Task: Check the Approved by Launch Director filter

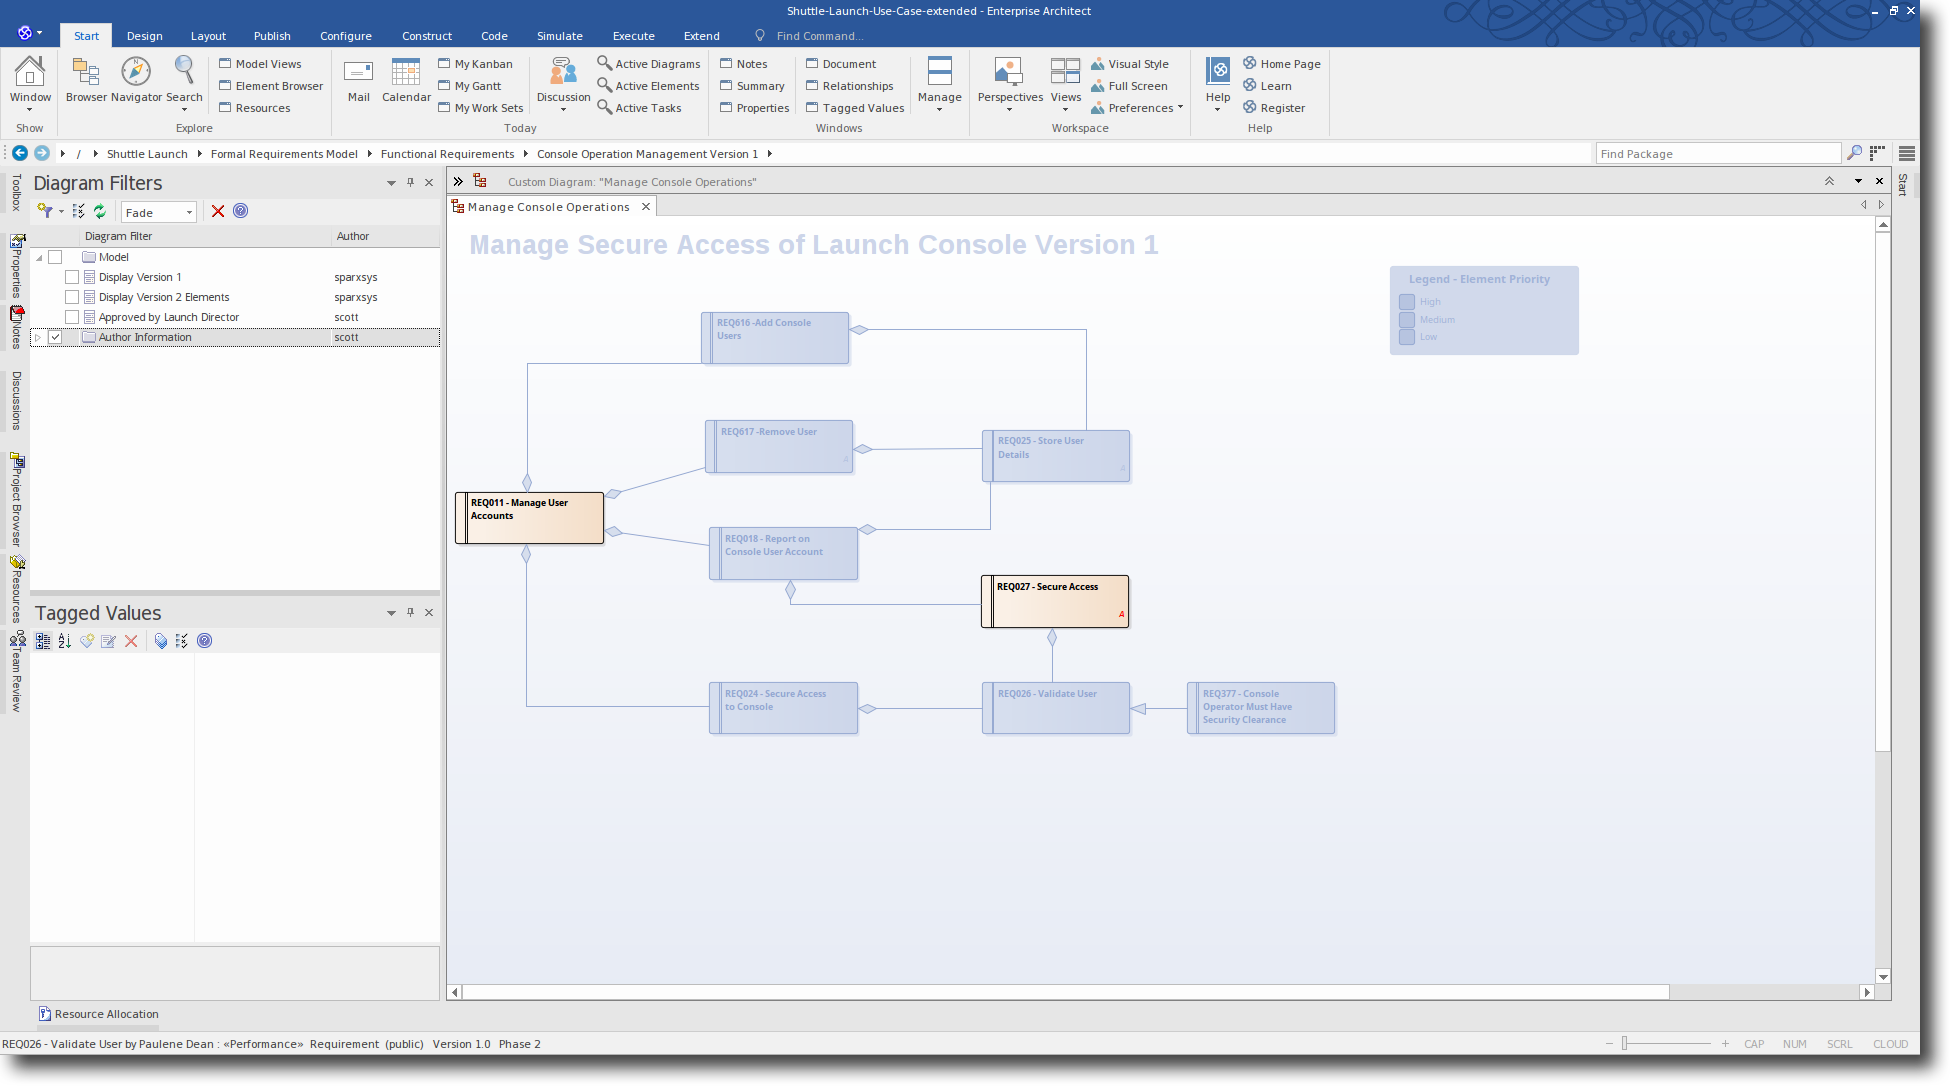Action: pyautogui.click(x=72, y=317)
